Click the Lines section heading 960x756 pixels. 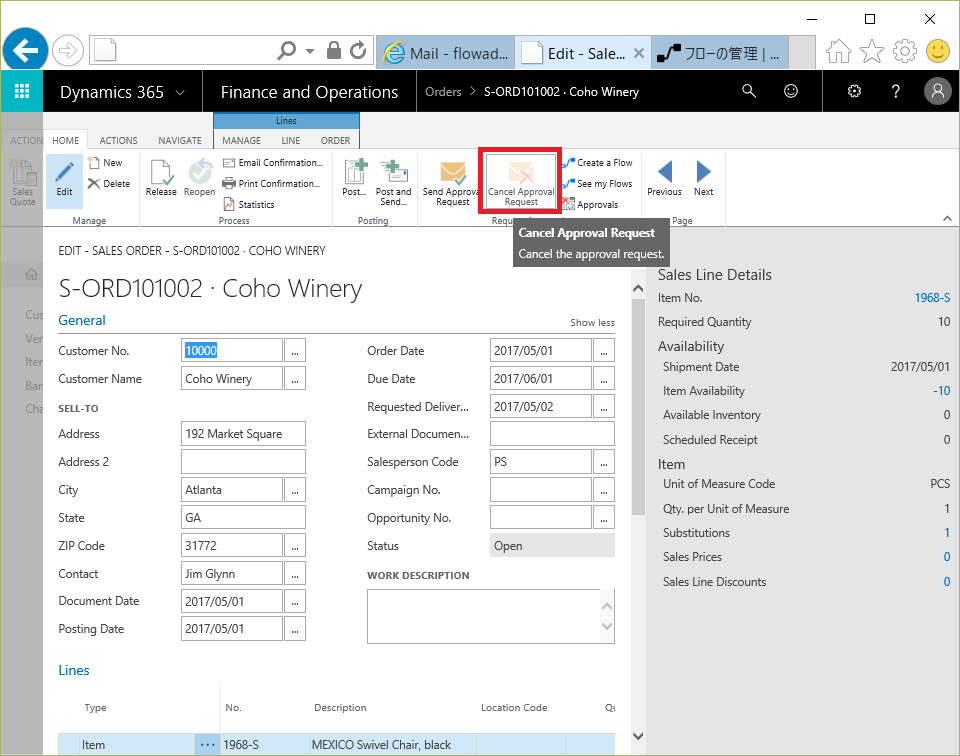(73, 670)
